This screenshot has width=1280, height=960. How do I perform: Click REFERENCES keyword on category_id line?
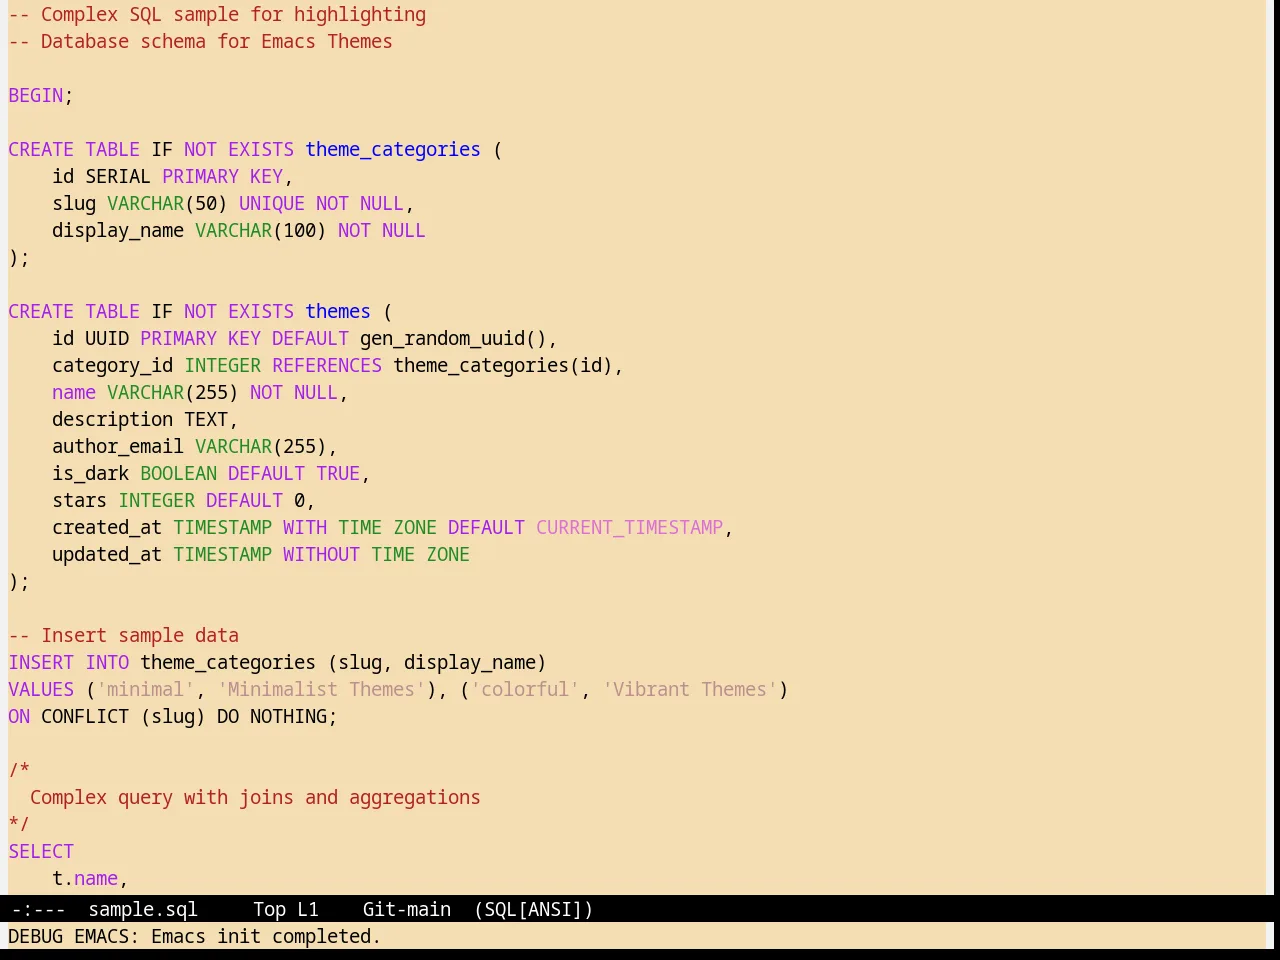click(327, 365)
